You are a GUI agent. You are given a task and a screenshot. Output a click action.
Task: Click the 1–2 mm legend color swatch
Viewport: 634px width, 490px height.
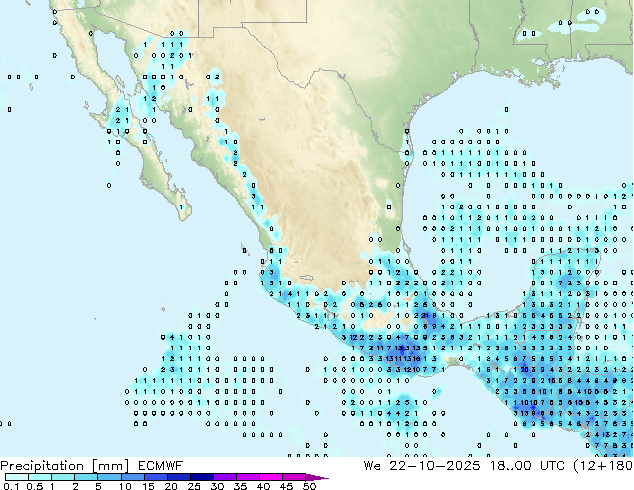63,477
